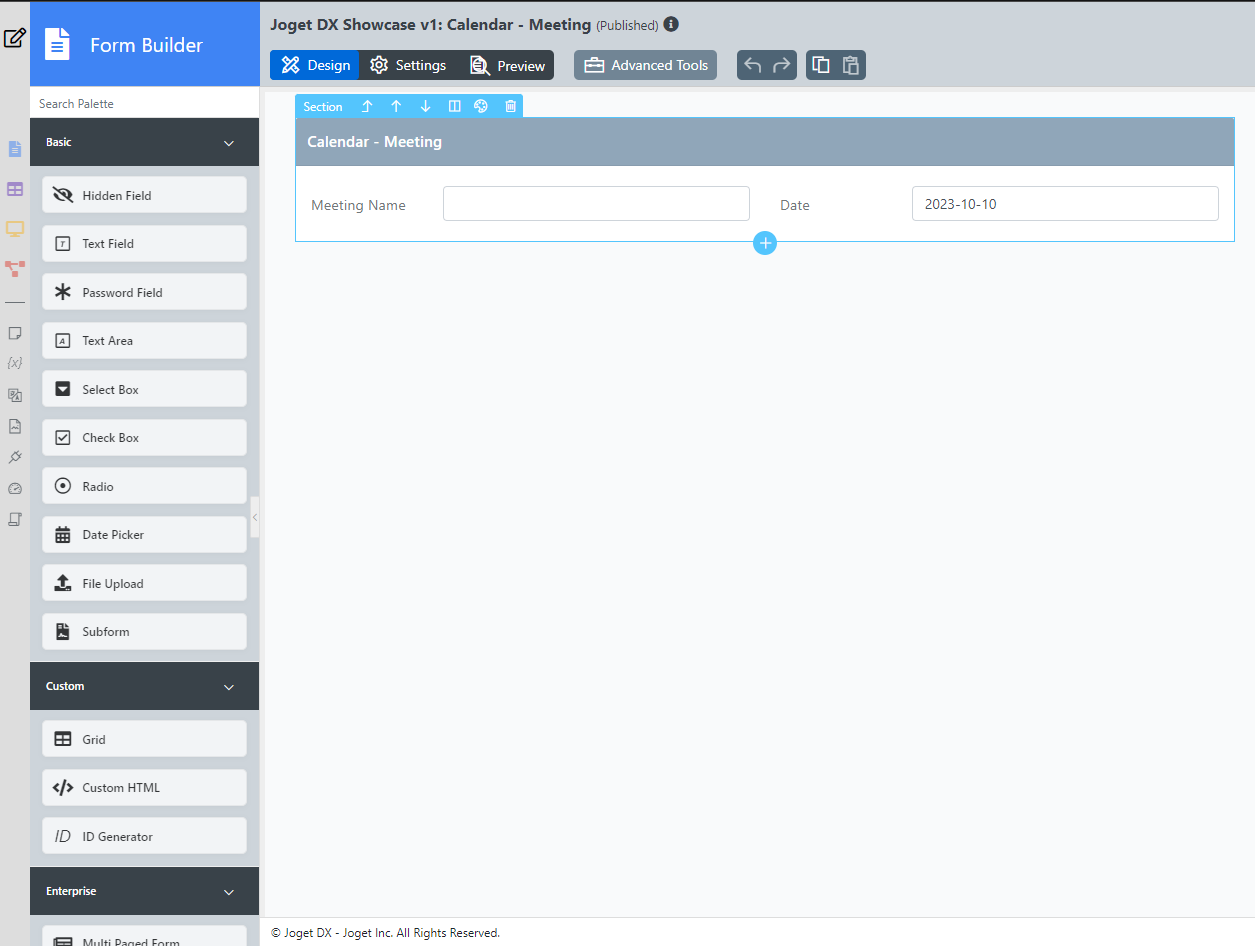Open the red Process Builder sidebar icon
The image size is (1255, 946).
coord(15,269)
